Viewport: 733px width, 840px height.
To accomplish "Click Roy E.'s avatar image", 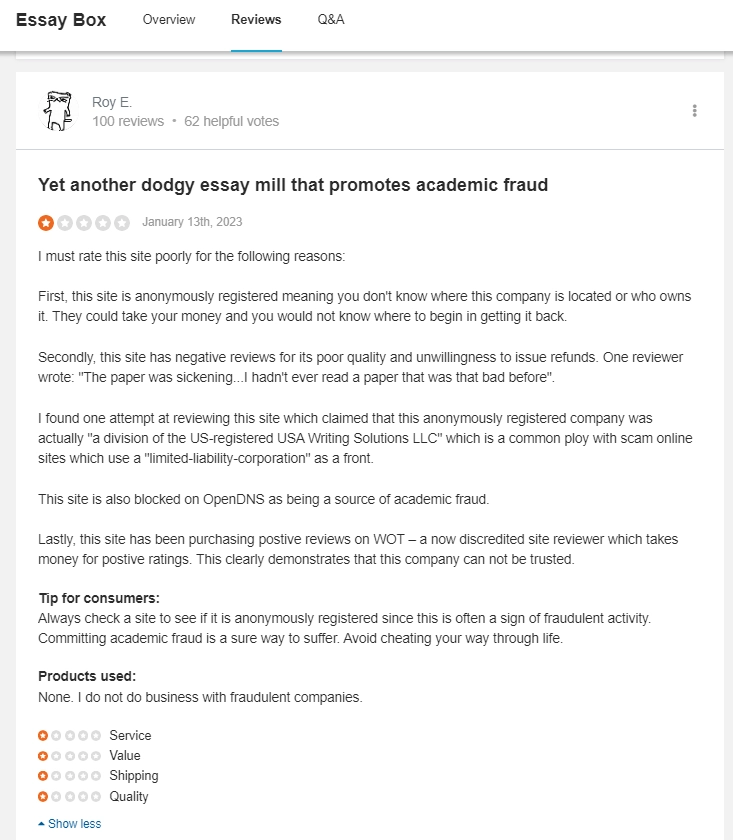I will 58,111.
